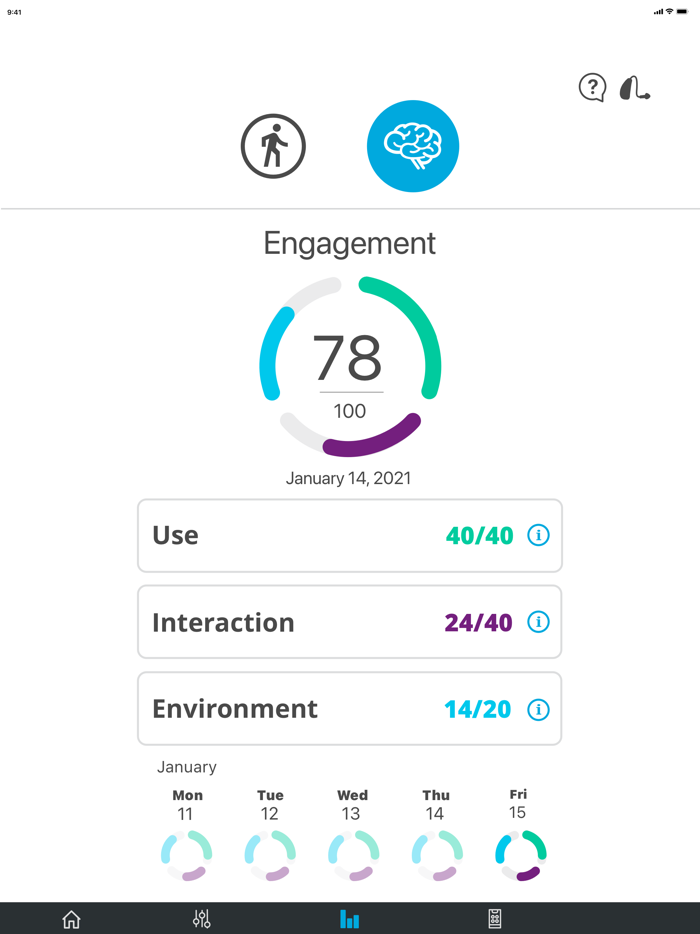
Task: Switch to the brain wellness tab
Action: tap(413, 145)
